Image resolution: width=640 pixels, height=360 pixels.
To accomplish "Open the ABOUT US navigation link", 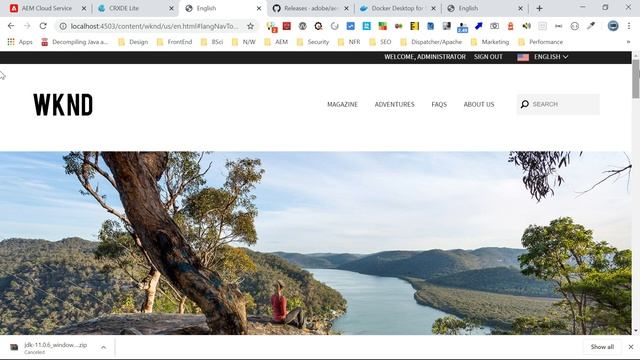I will tap(479, 104).
